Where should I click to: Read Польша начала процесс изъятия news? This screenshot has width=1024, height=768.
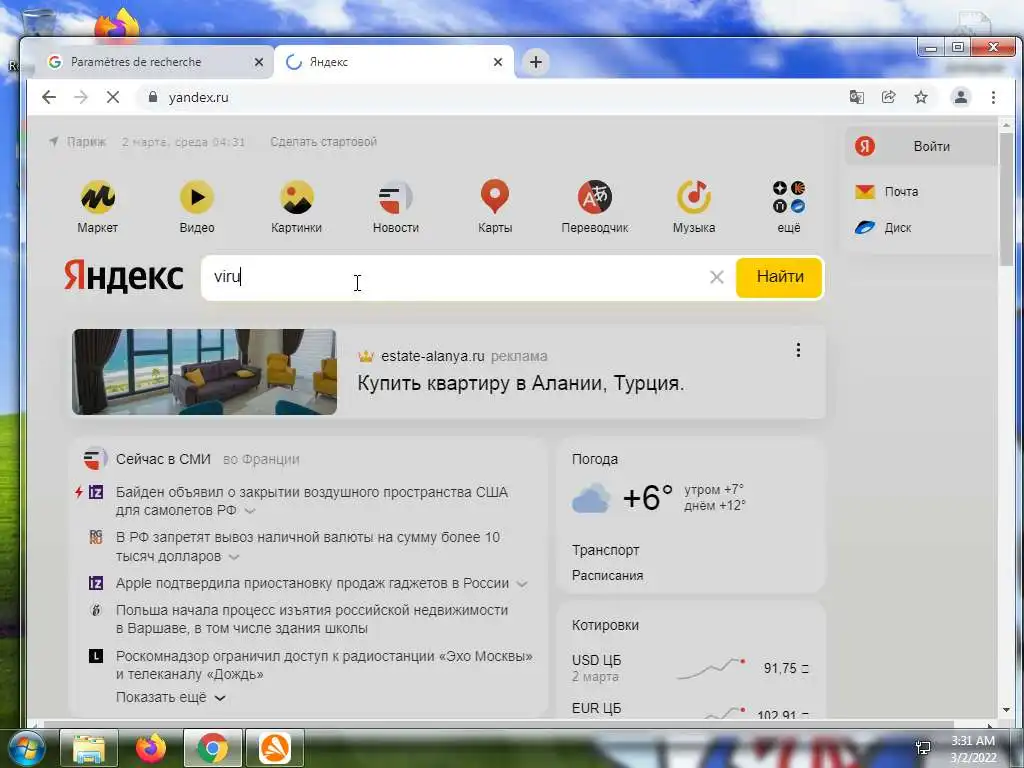tap(312, 619)
